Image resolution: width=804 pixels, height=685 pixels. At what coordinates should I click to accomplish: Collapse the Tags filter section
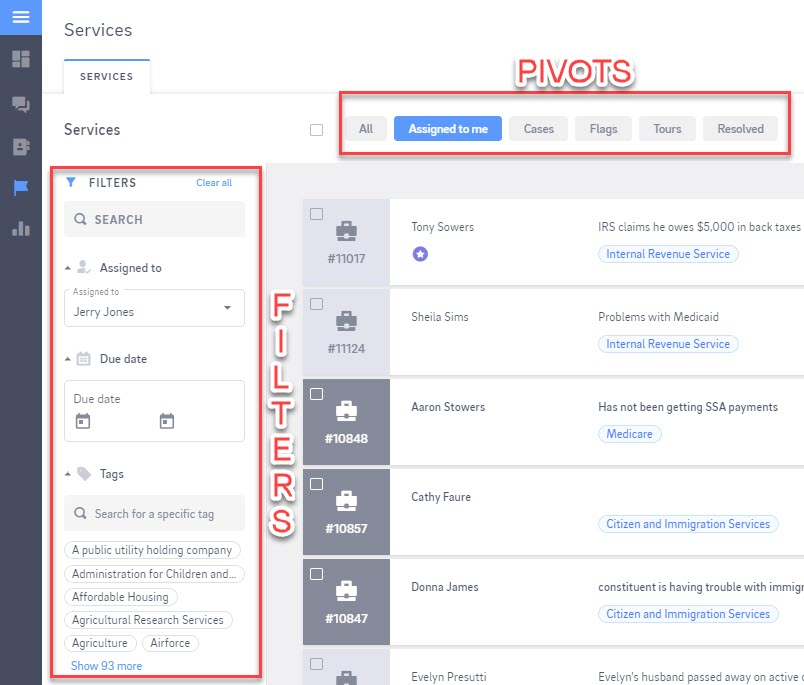69,474
